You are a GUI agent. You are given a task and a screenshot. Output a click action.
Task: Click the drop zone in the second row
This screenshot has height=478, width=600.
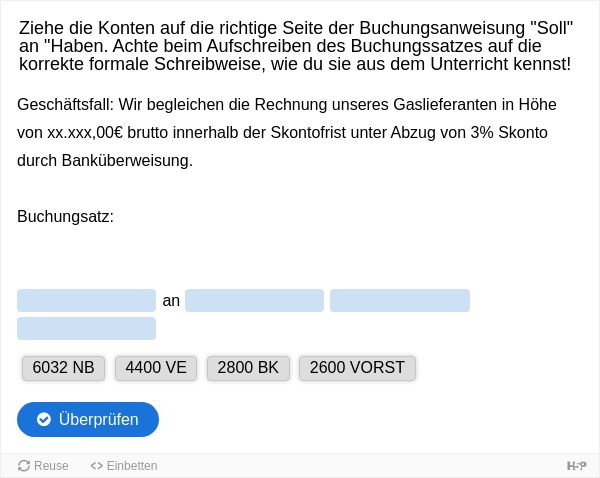[x=86, y=329]
